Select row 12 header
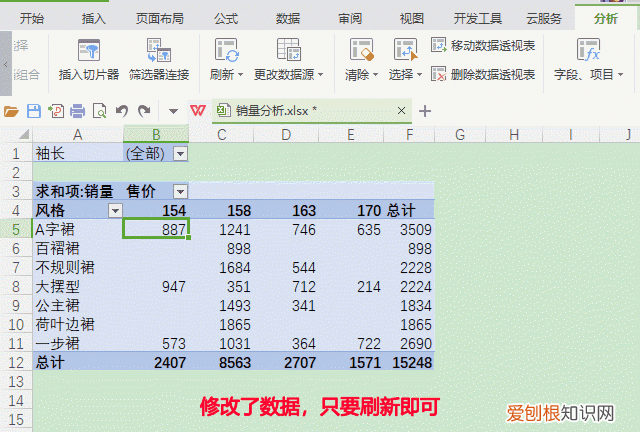Image resolution: width=640 pixels, height=432 pixels. [x=16, y=363]
